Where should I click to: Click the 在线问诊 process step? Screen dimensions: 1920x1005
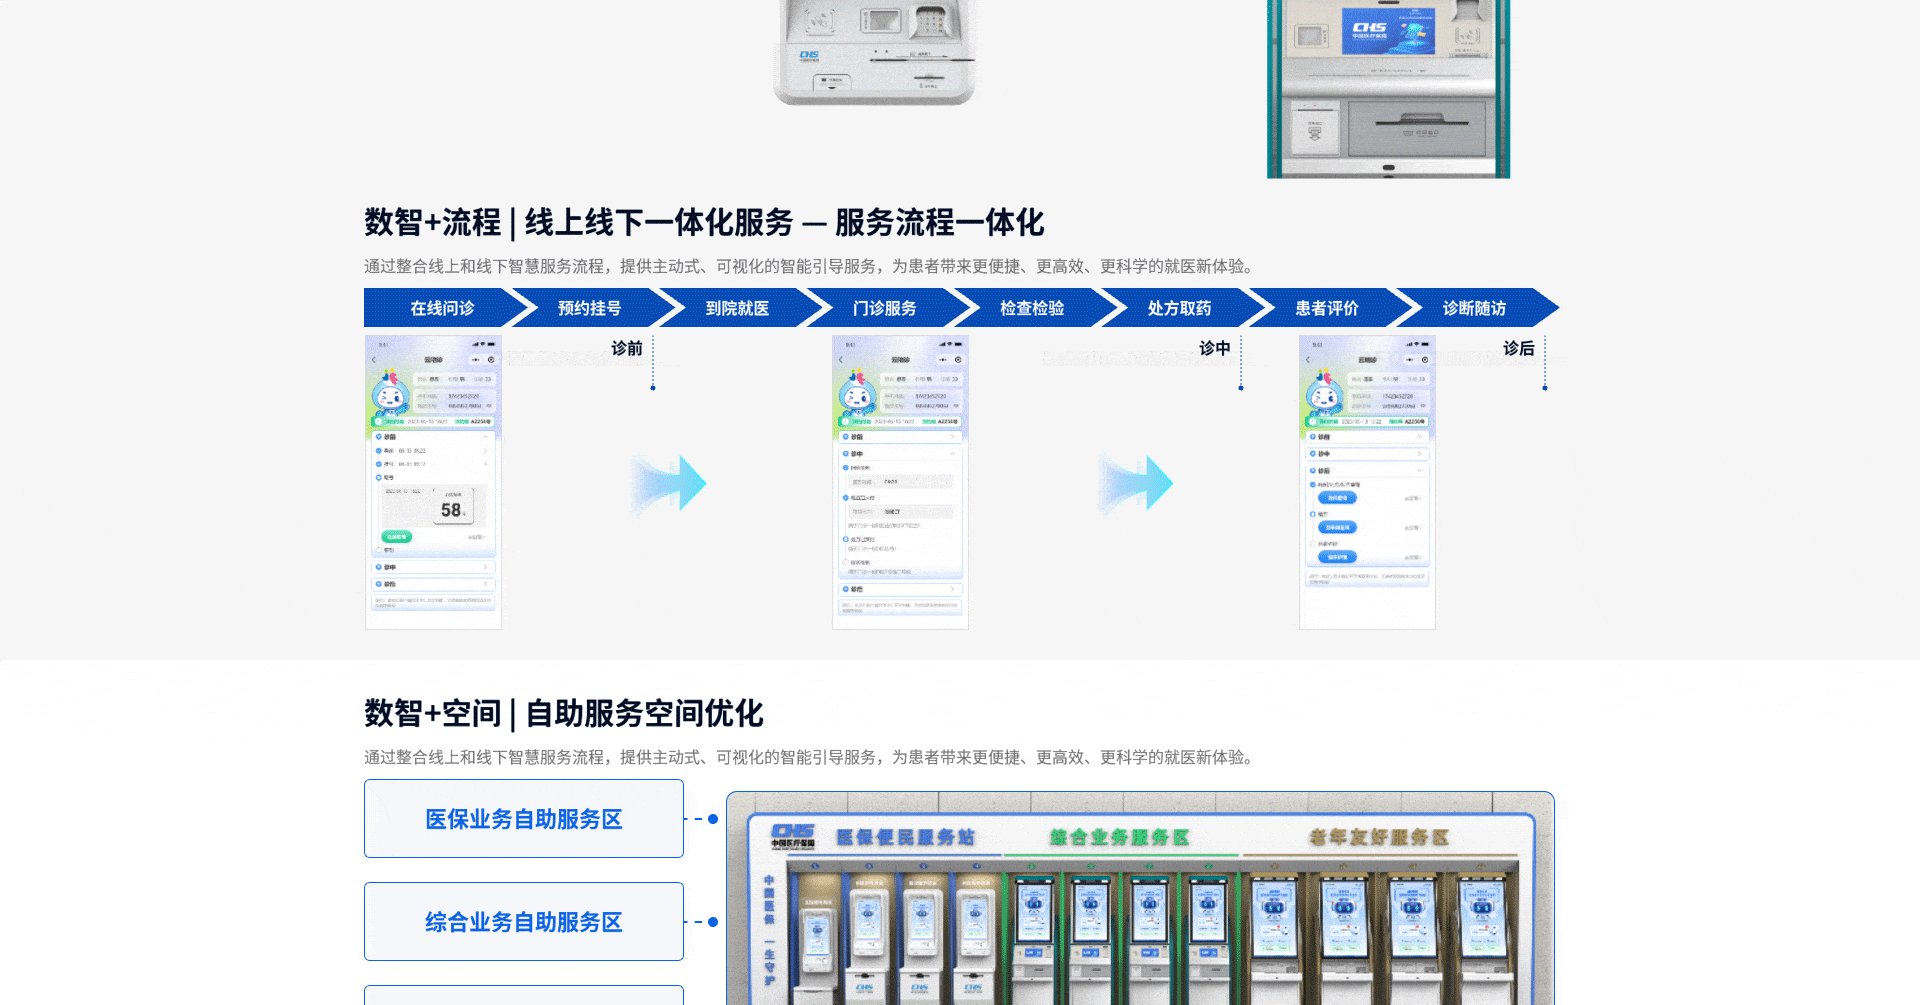(x=442, y=308)
